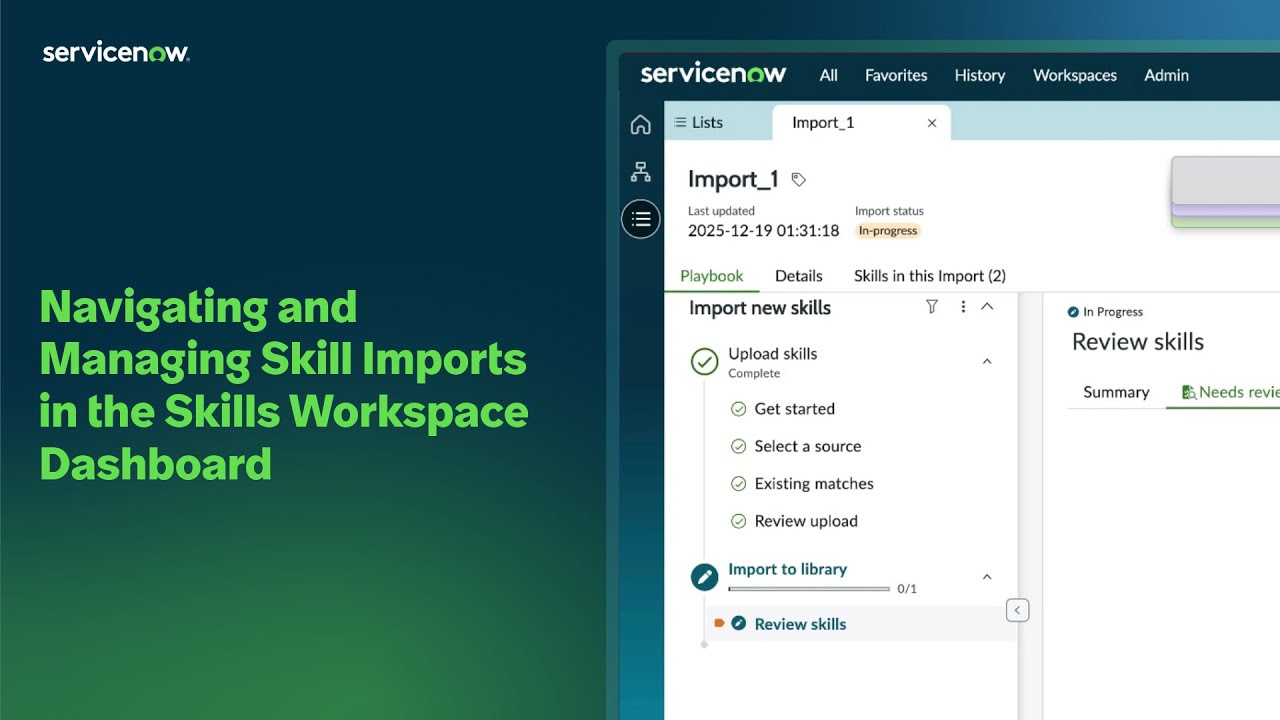Click the In-progress import status badge
This screenshot has height=720, width=1280.
(x=888, y=231)
